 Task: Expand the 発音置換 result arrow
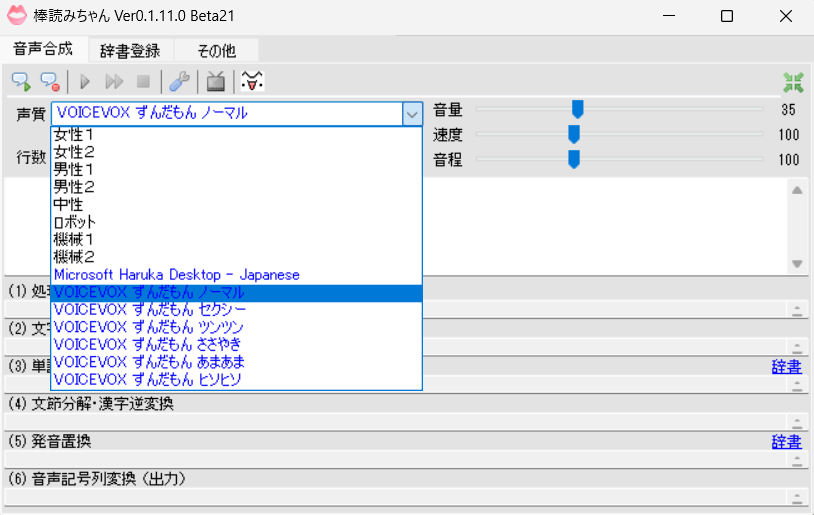click(x=797, y=460)
